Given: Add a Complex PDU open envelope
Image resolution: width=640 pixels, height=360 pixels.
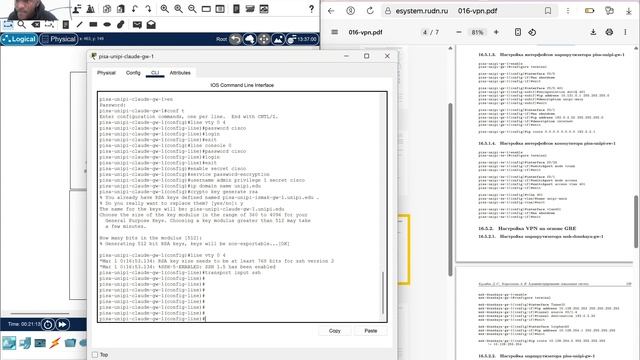Looking at the screenshot, I should click(151, 24).
